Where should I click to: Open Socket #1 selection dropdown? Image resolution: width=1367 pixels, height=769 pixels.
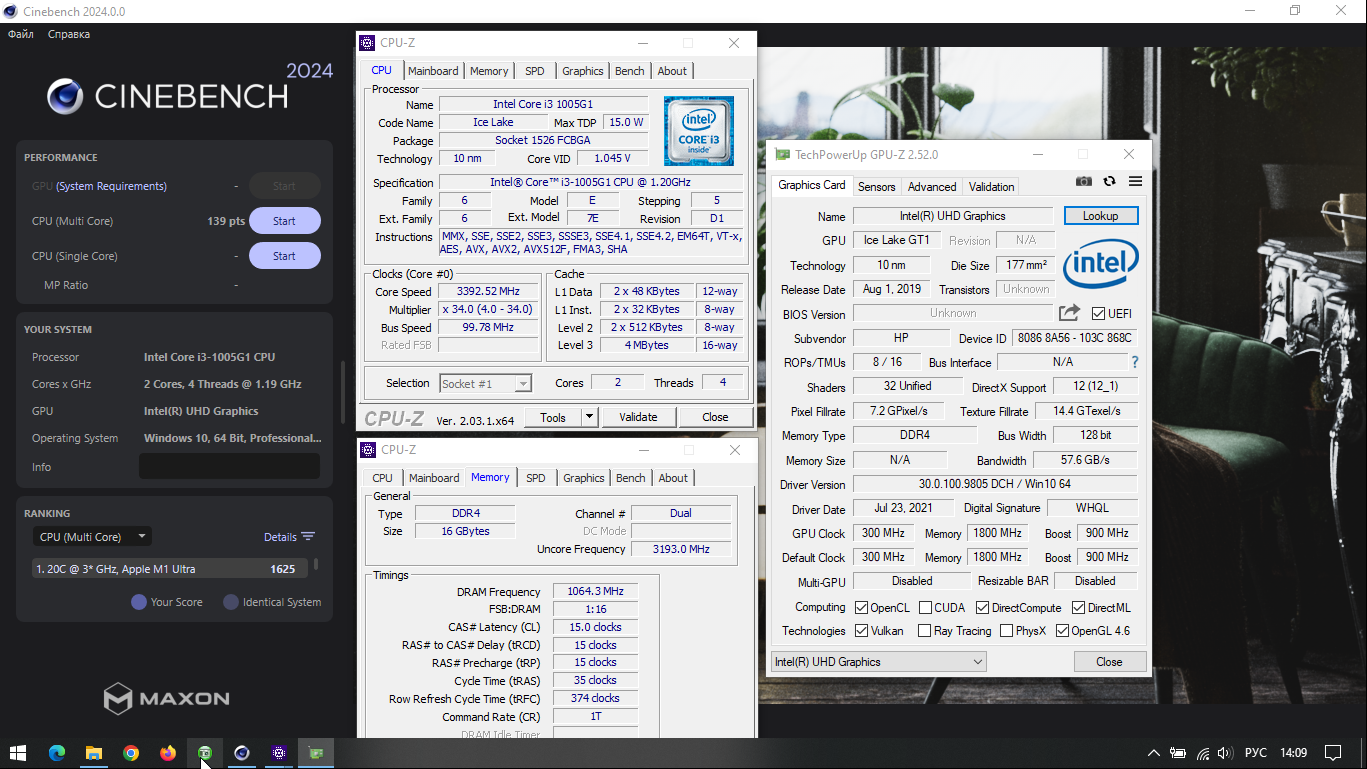486,383
